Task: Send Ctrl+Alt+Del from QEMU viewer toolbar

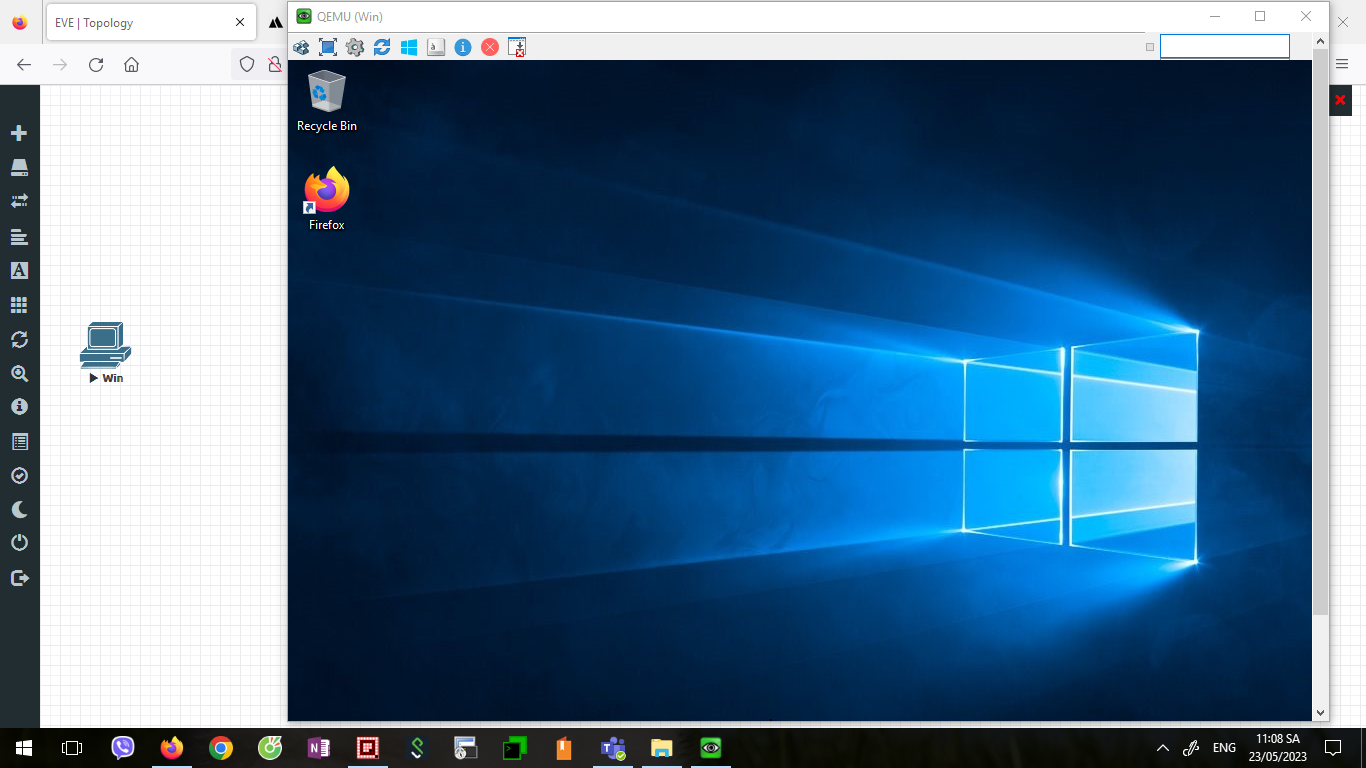Action: pyautogui.click(x=301, y=47)
